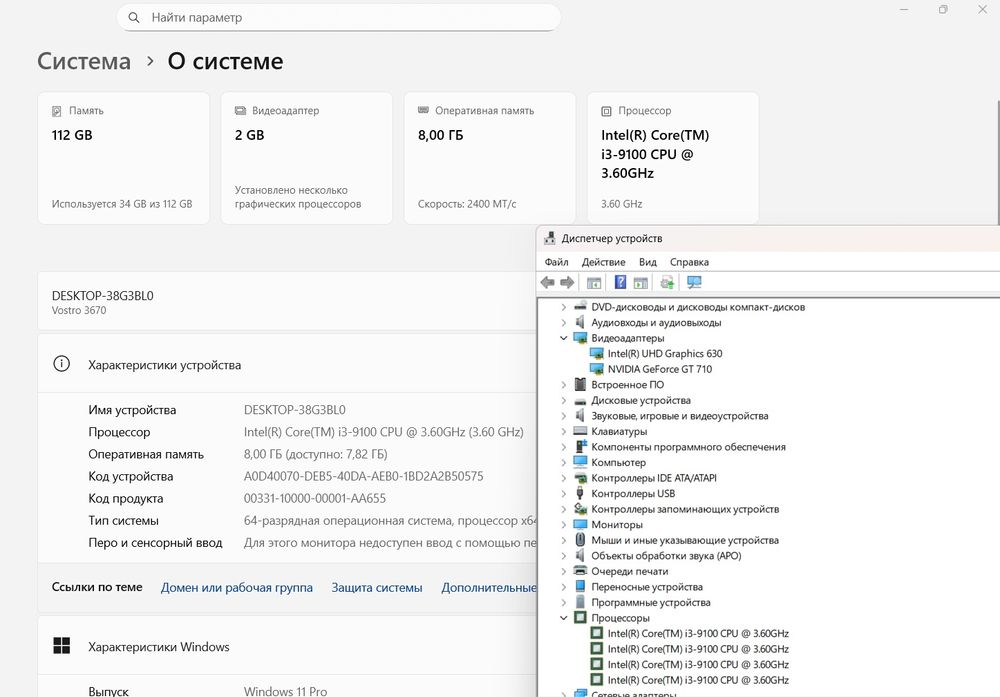
Task: Expand the Программные устройства node
Action: pyautogui.click(x=564, y=603)
